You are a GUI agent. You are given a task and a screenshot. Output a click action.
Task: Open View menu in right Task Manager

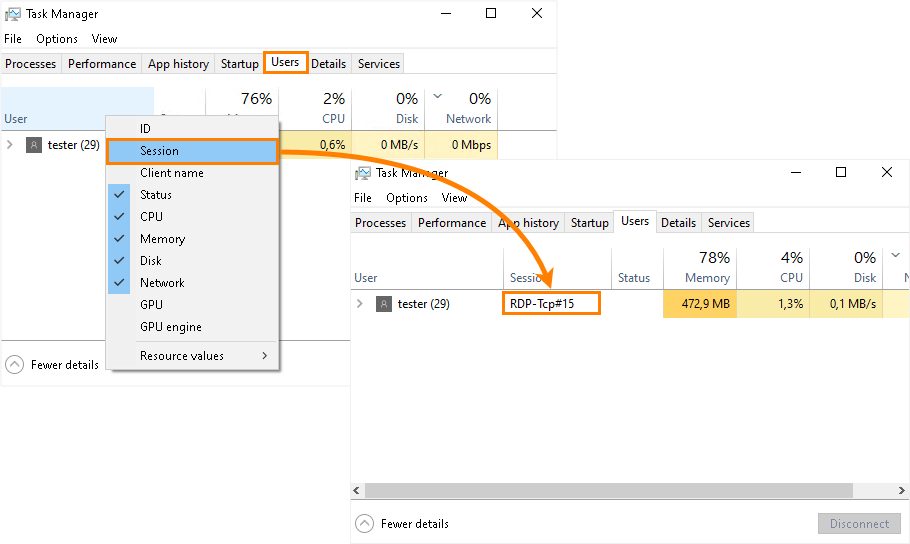[454, 198]
